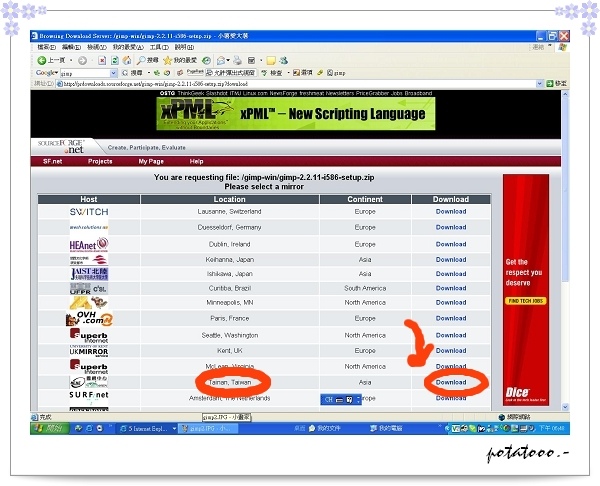Download from the Tainan, Taiwan mirror
Image resolution: width=600 pixels, height=486 pixels.
click(x=451, y=382)
